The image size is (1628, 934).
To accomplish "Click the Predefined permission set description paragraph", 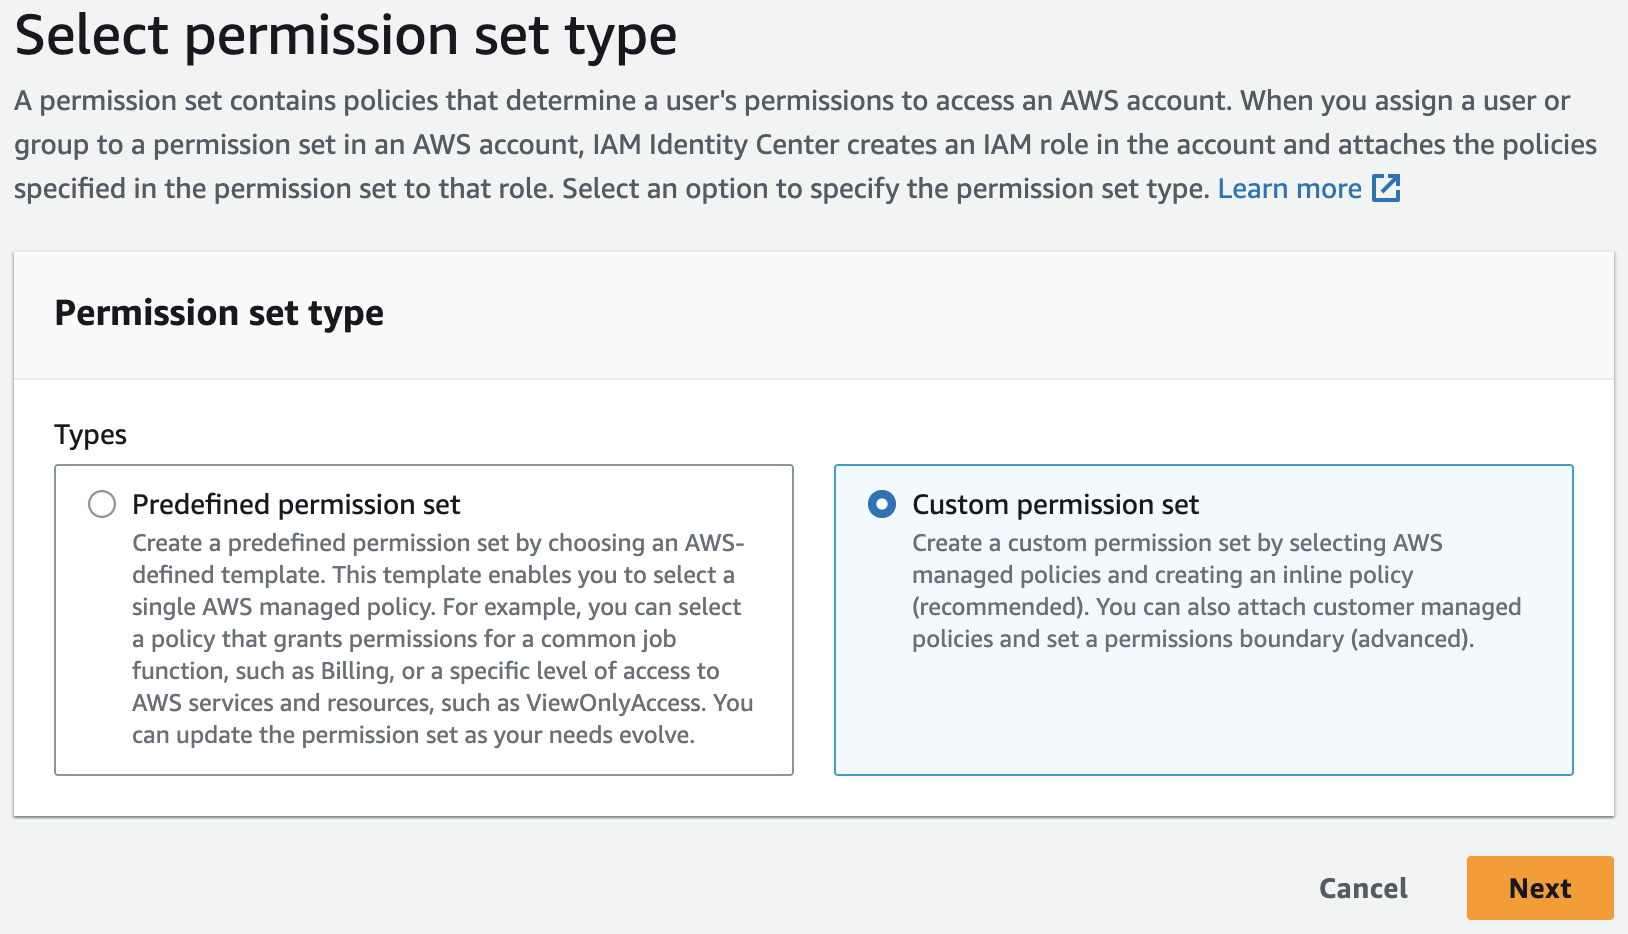I will pyautogui.click(x=440, y=638).
